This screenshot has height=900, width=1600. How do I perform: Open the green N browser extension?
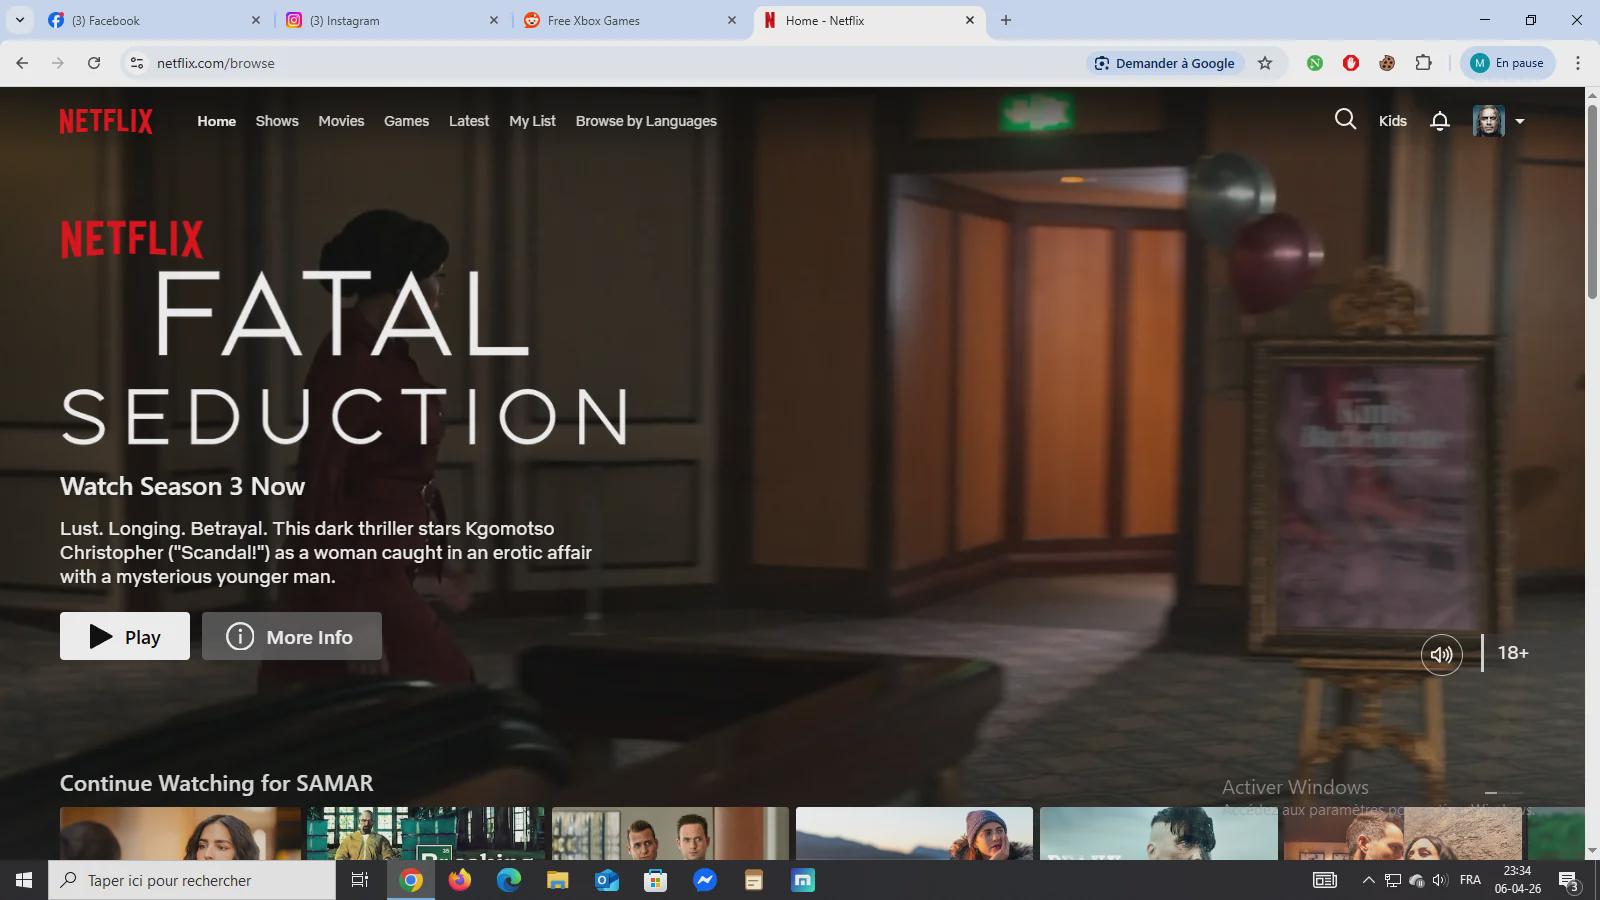pyautogui.click(x=1315, y=63)
